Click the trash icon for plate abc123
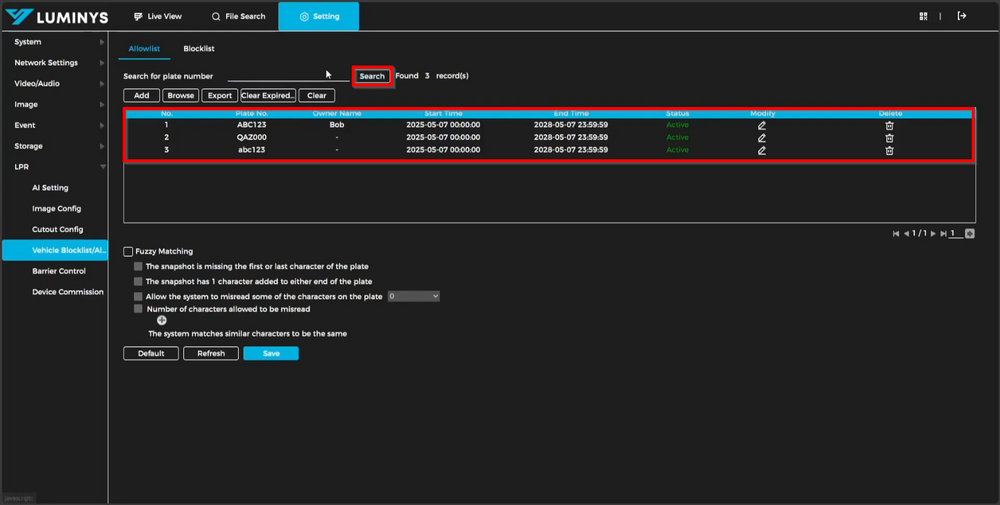 (x=889, y=150)
